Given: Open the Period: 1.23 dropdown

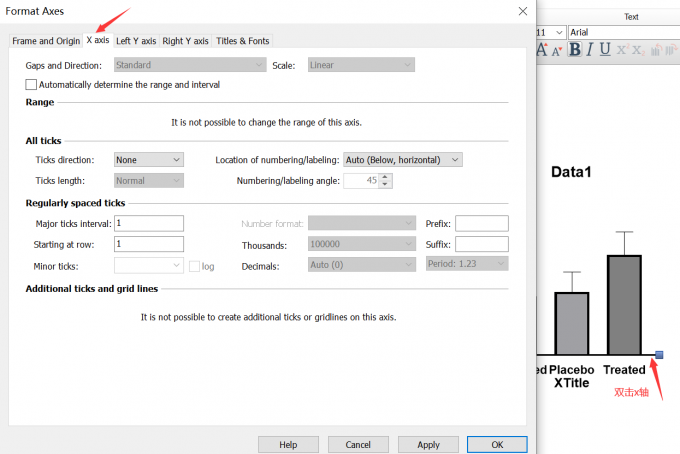Looking at the screenshot, I should [467, 264].
